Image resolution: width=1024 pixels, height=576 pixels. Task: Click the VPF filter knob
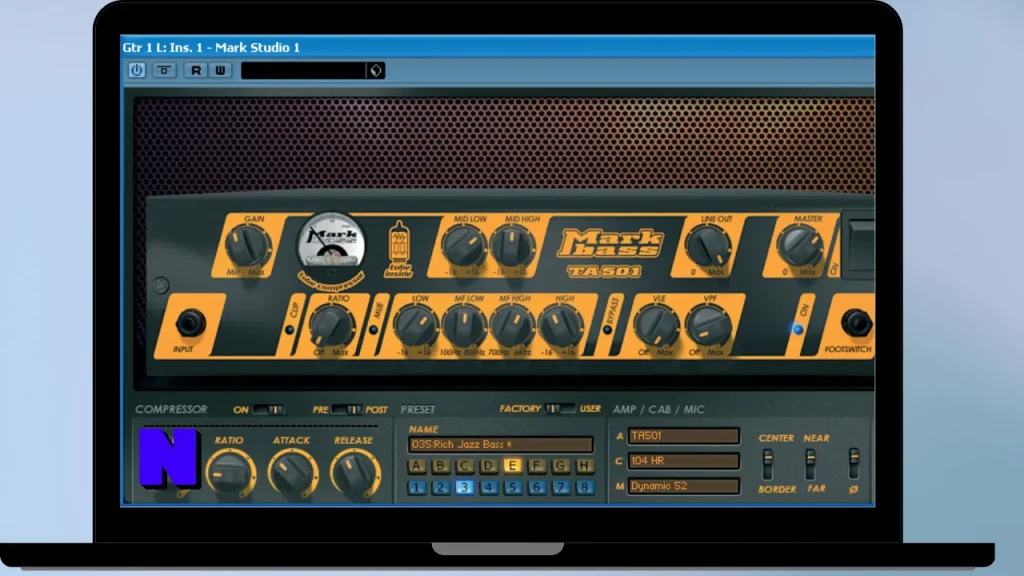click(708, 325)
